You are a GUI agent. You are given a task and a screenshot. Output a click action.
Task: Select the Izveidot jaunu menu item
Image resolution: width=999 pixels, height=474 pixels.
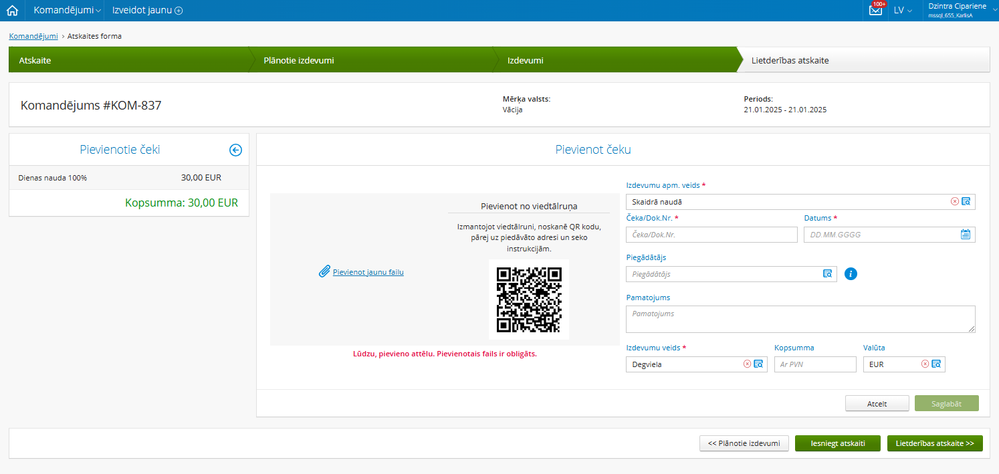[147, 10]
